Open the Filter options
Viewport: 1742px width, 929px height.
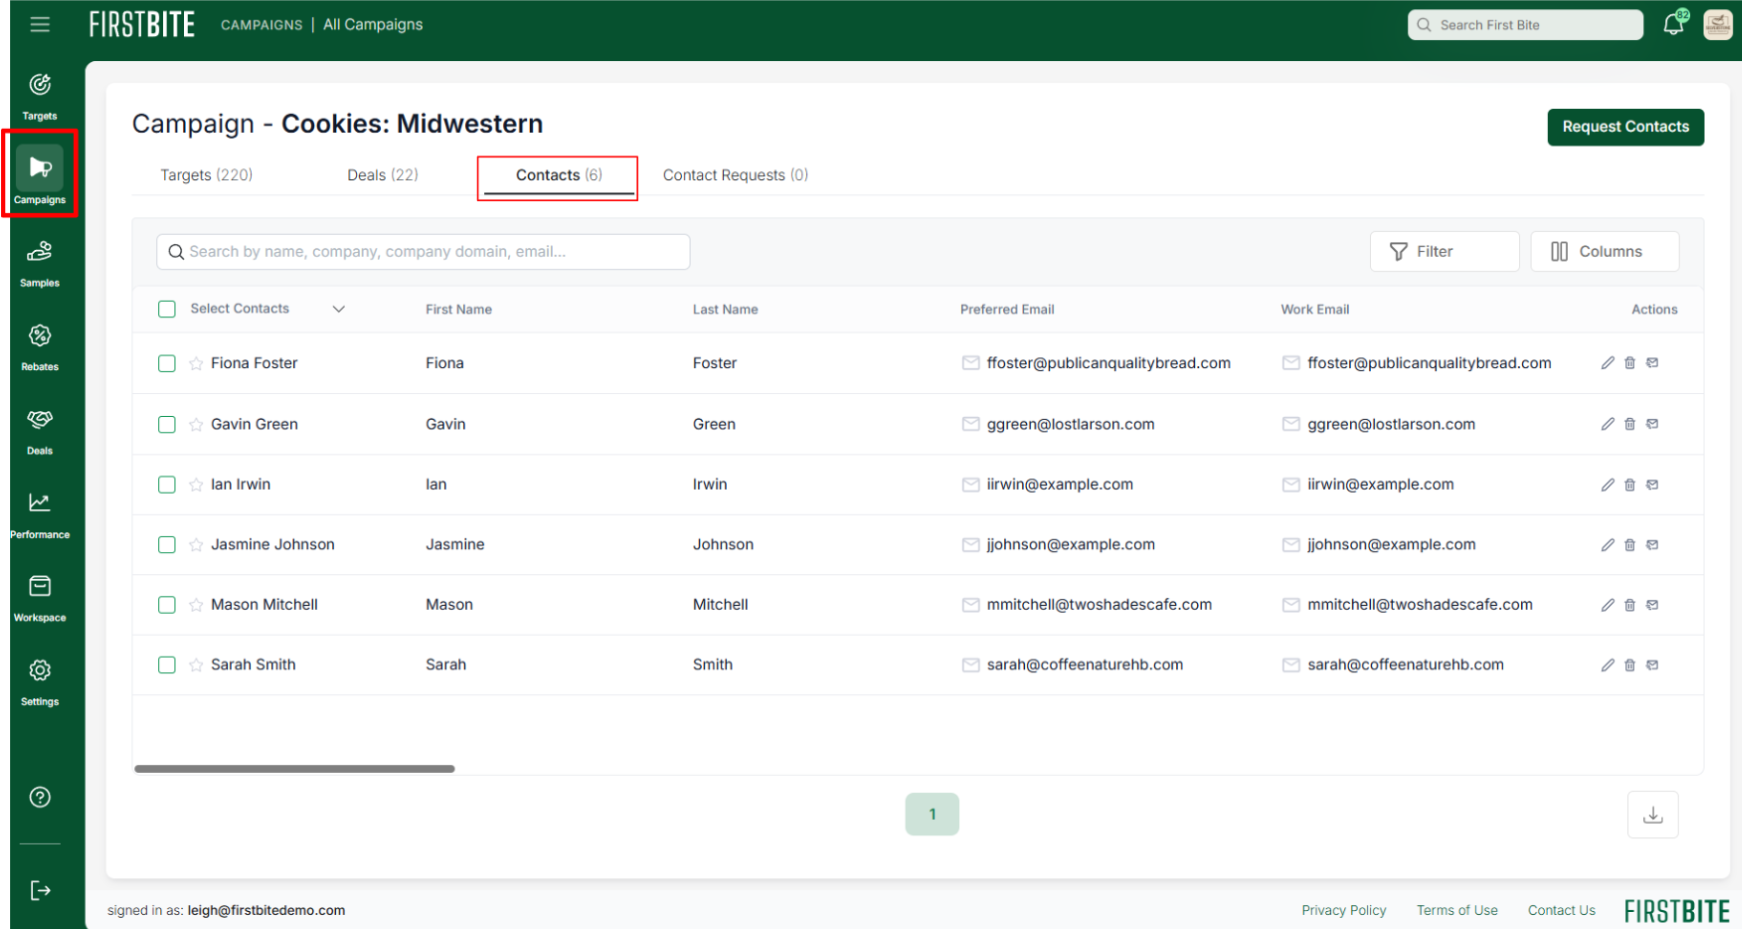pyautogui.click(x=1444, y=251)
